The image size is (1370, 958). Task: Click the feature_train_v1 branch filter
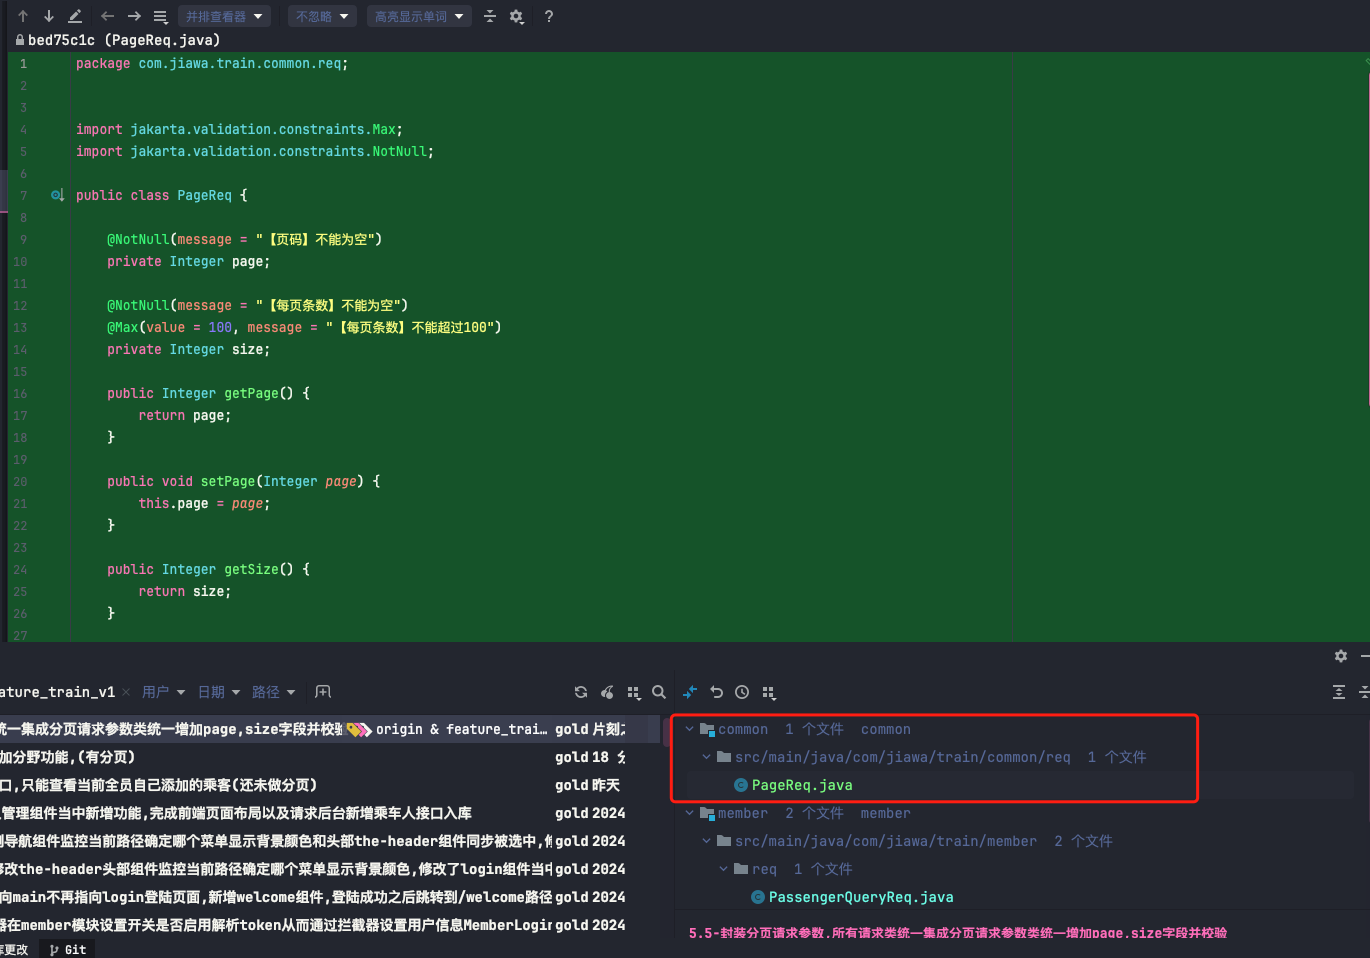(x=57, y=692)
